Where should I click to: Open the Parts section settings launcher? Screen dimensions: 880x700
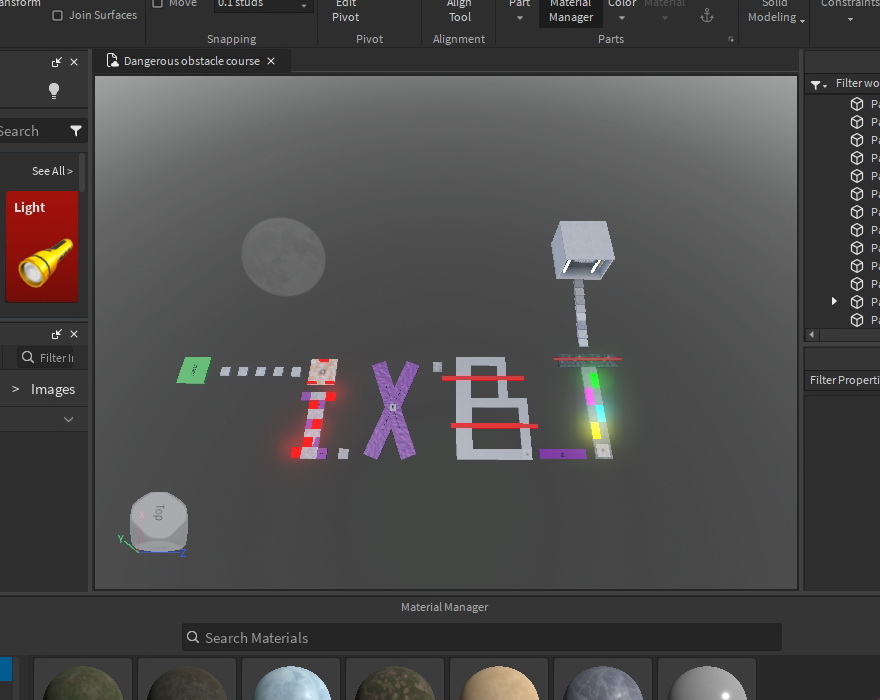(730, 39)
